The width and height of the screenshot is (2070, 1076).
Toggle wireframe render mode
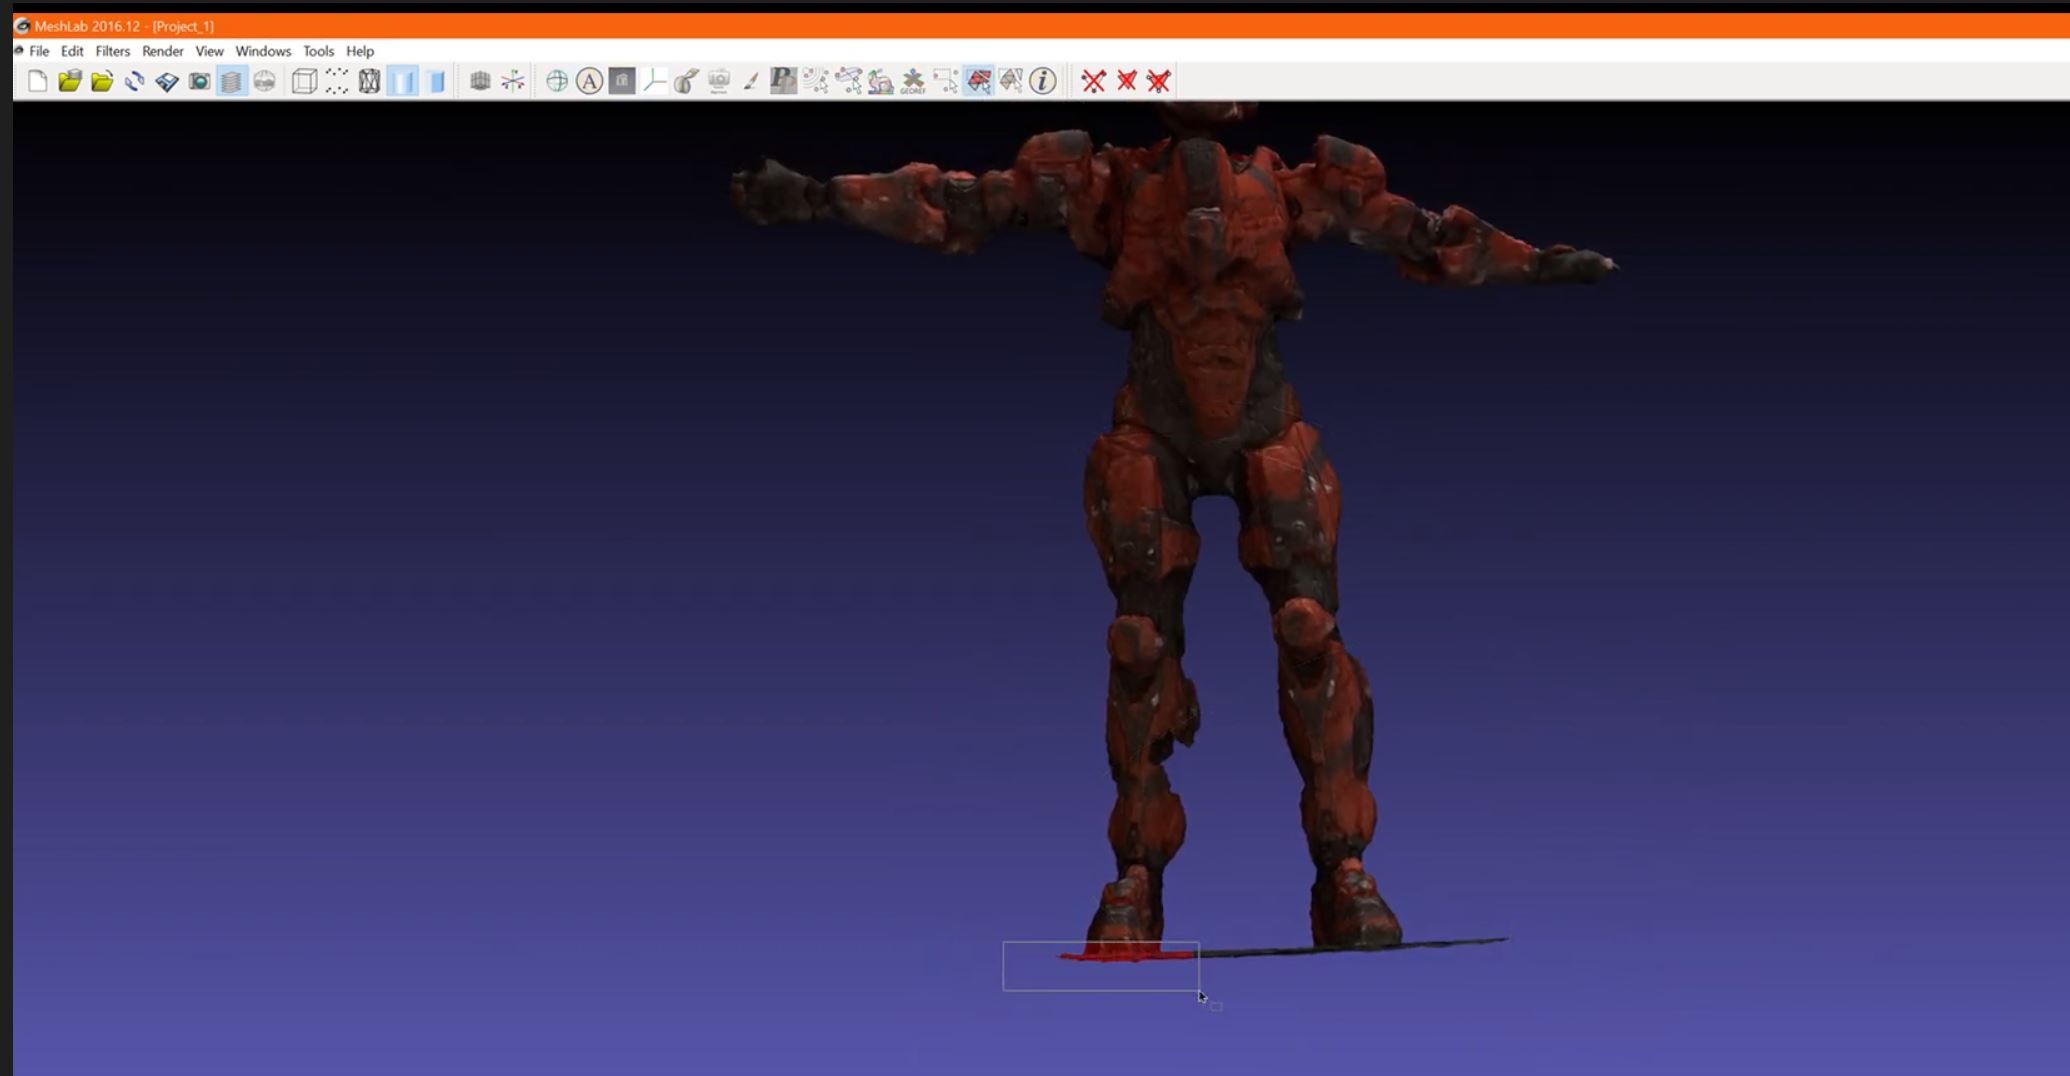369,81
